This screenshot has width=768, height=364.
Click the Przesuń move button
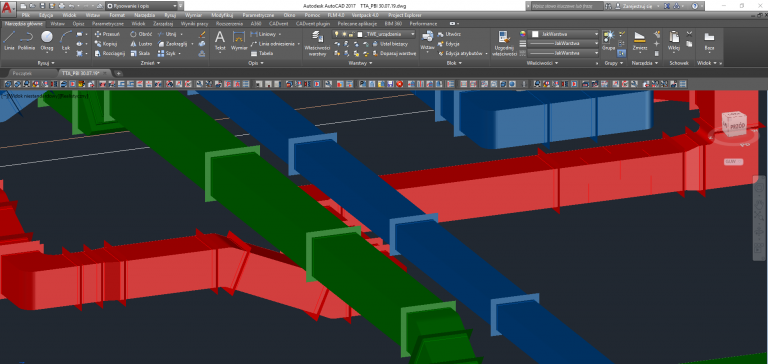tap(107, 34)
